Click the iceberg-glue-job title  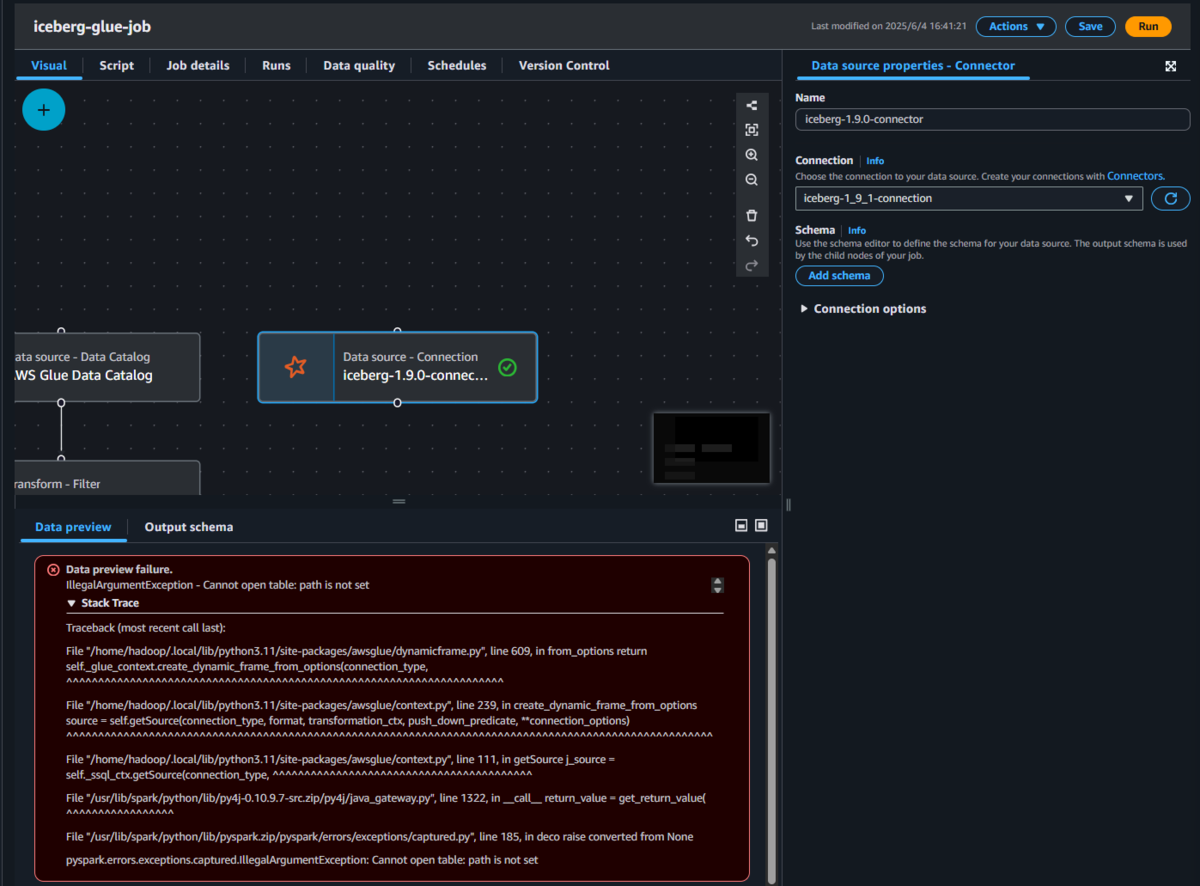click(93, 27)
